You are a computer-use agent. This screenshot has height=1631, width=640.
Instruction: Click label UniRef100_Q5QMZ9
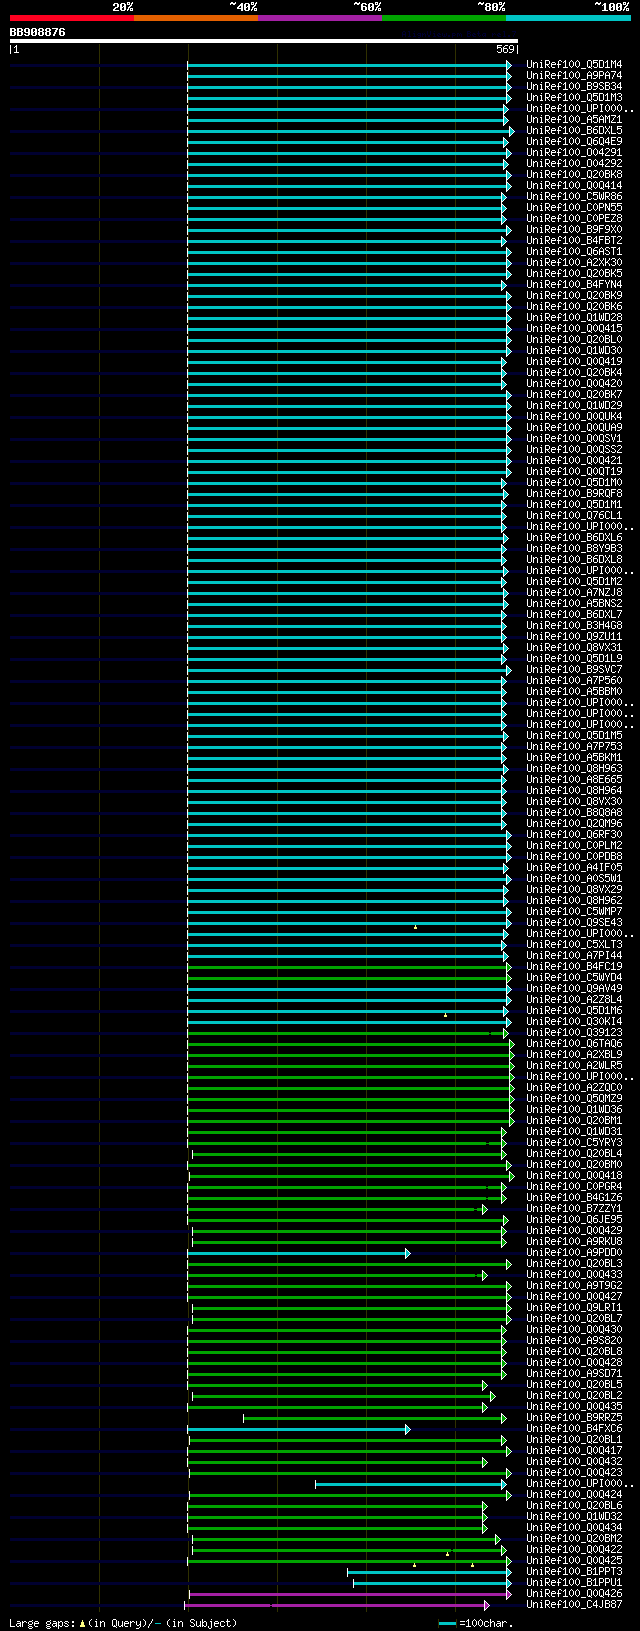tap(574, 1099)
